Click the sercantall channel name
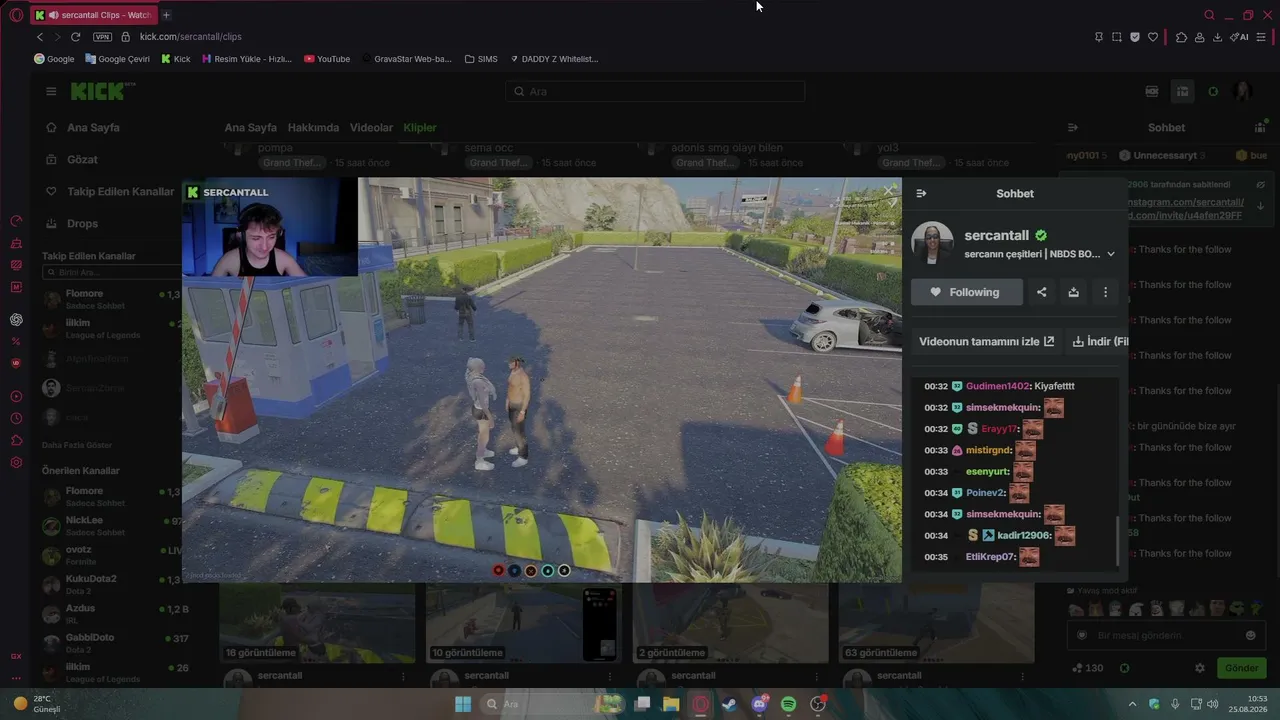Image resolution: width=1280 pixels, height=720 pixels. click(x=996, y=235)
